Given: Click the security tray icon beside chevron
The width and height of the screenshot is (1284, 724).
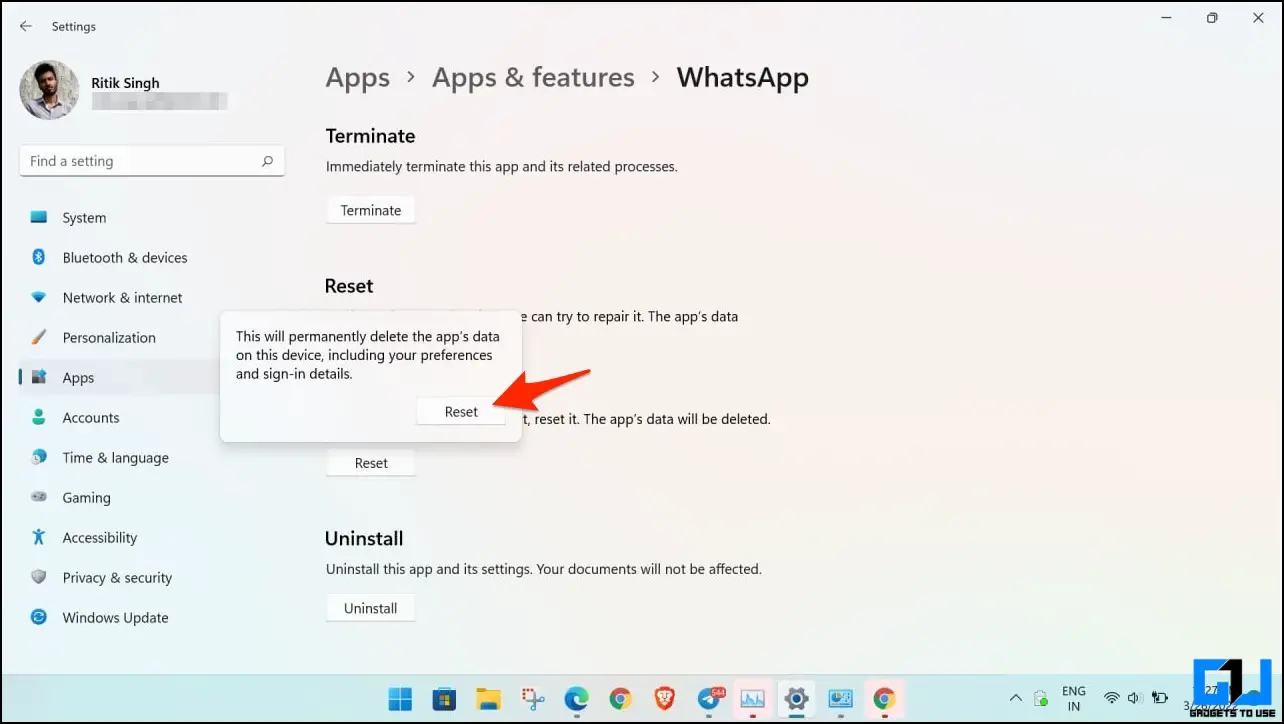Looking at the screenshot, I should [x=1040, y=698].
